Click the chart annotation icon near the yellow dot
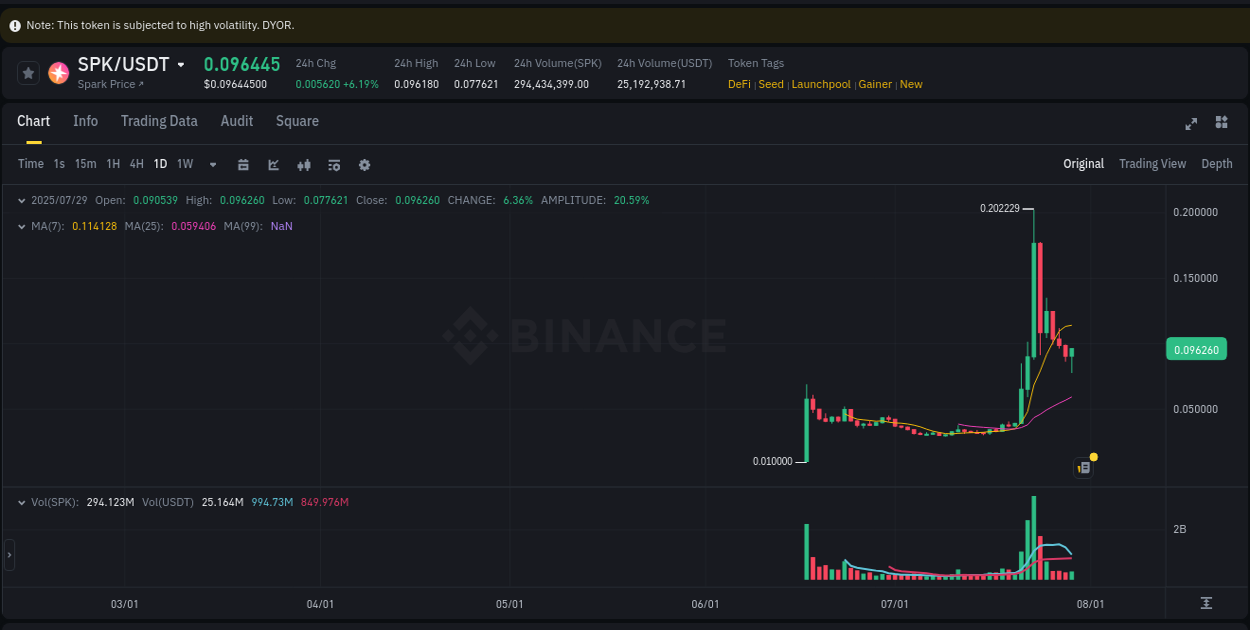This screenshot has height=630, width=1250. [x=1083, y=467]
